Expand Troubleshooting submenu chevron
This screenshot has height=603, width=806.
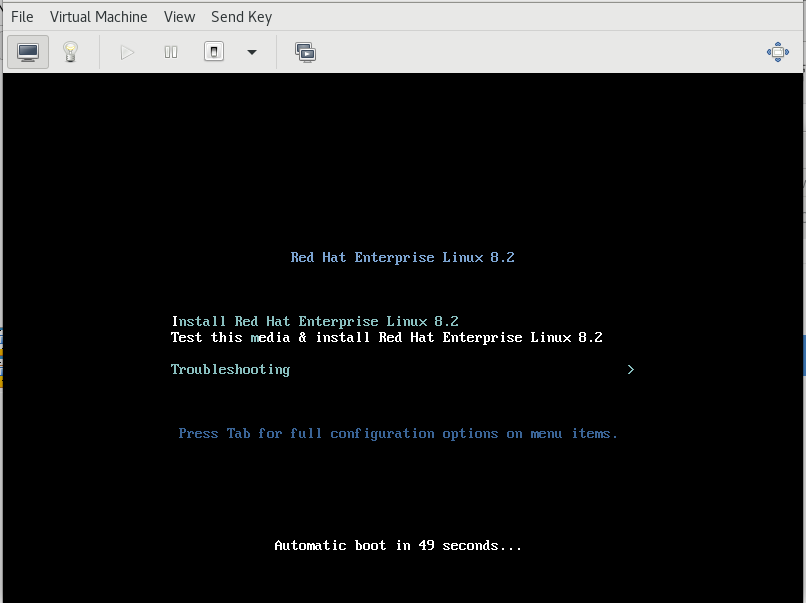[631, 370]
